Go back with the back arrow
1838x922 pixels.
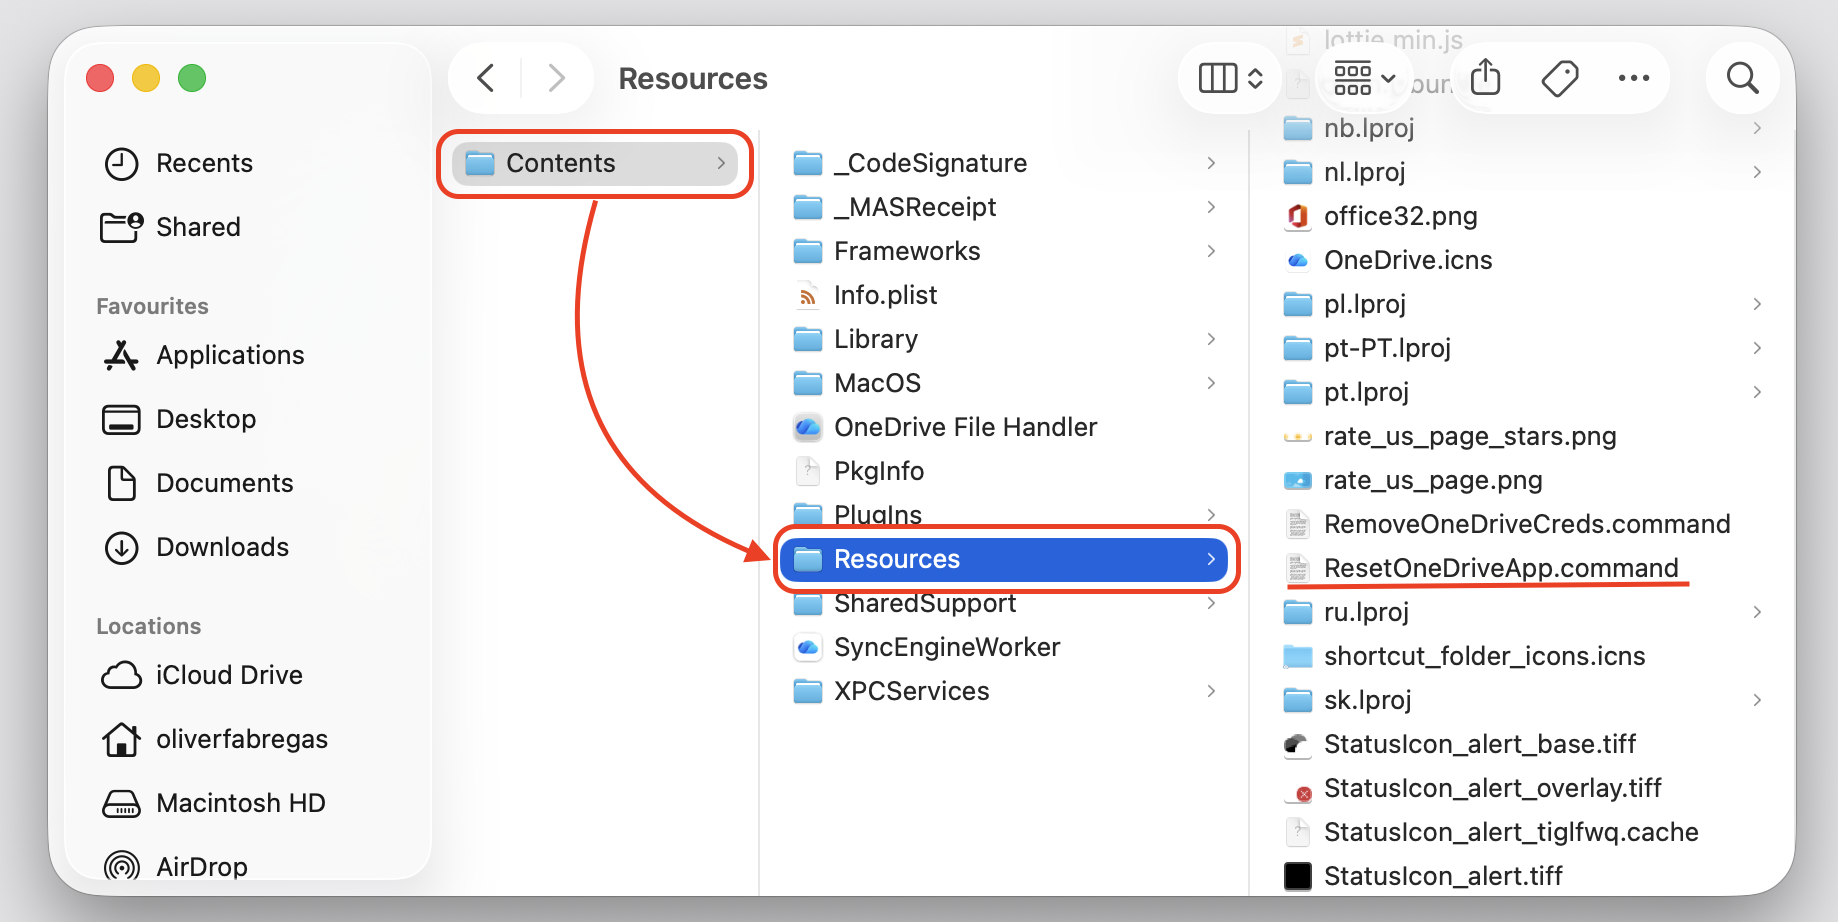coord(486,78)
